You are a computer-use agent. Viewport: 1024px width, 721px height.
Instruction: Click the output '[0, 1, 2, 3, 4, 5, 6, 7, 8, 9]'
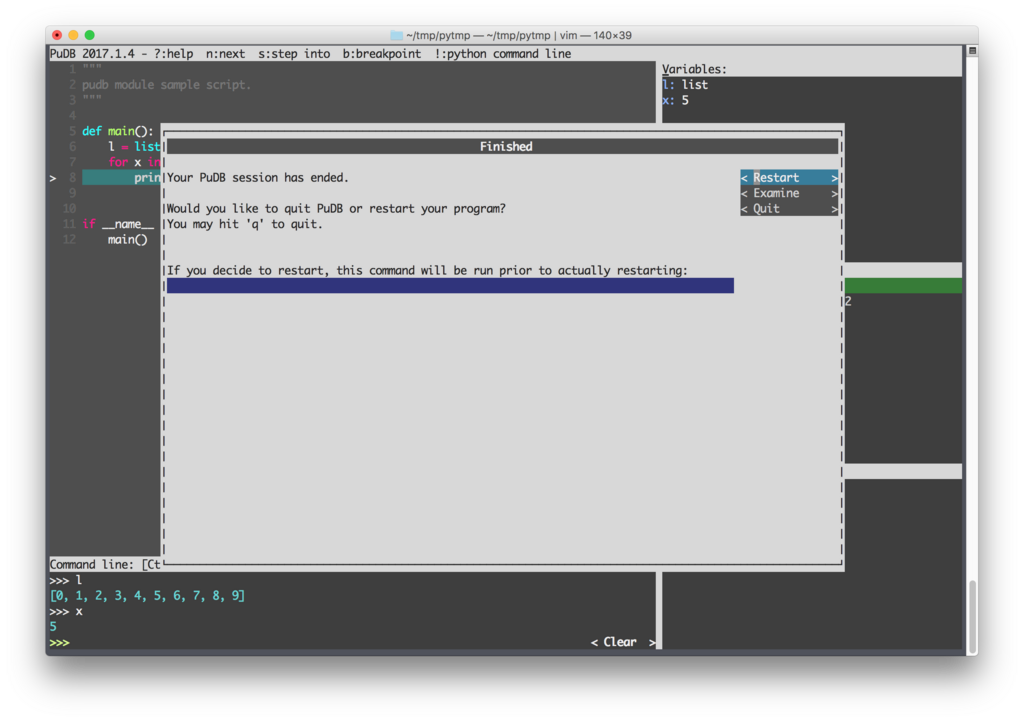(148, 596)
